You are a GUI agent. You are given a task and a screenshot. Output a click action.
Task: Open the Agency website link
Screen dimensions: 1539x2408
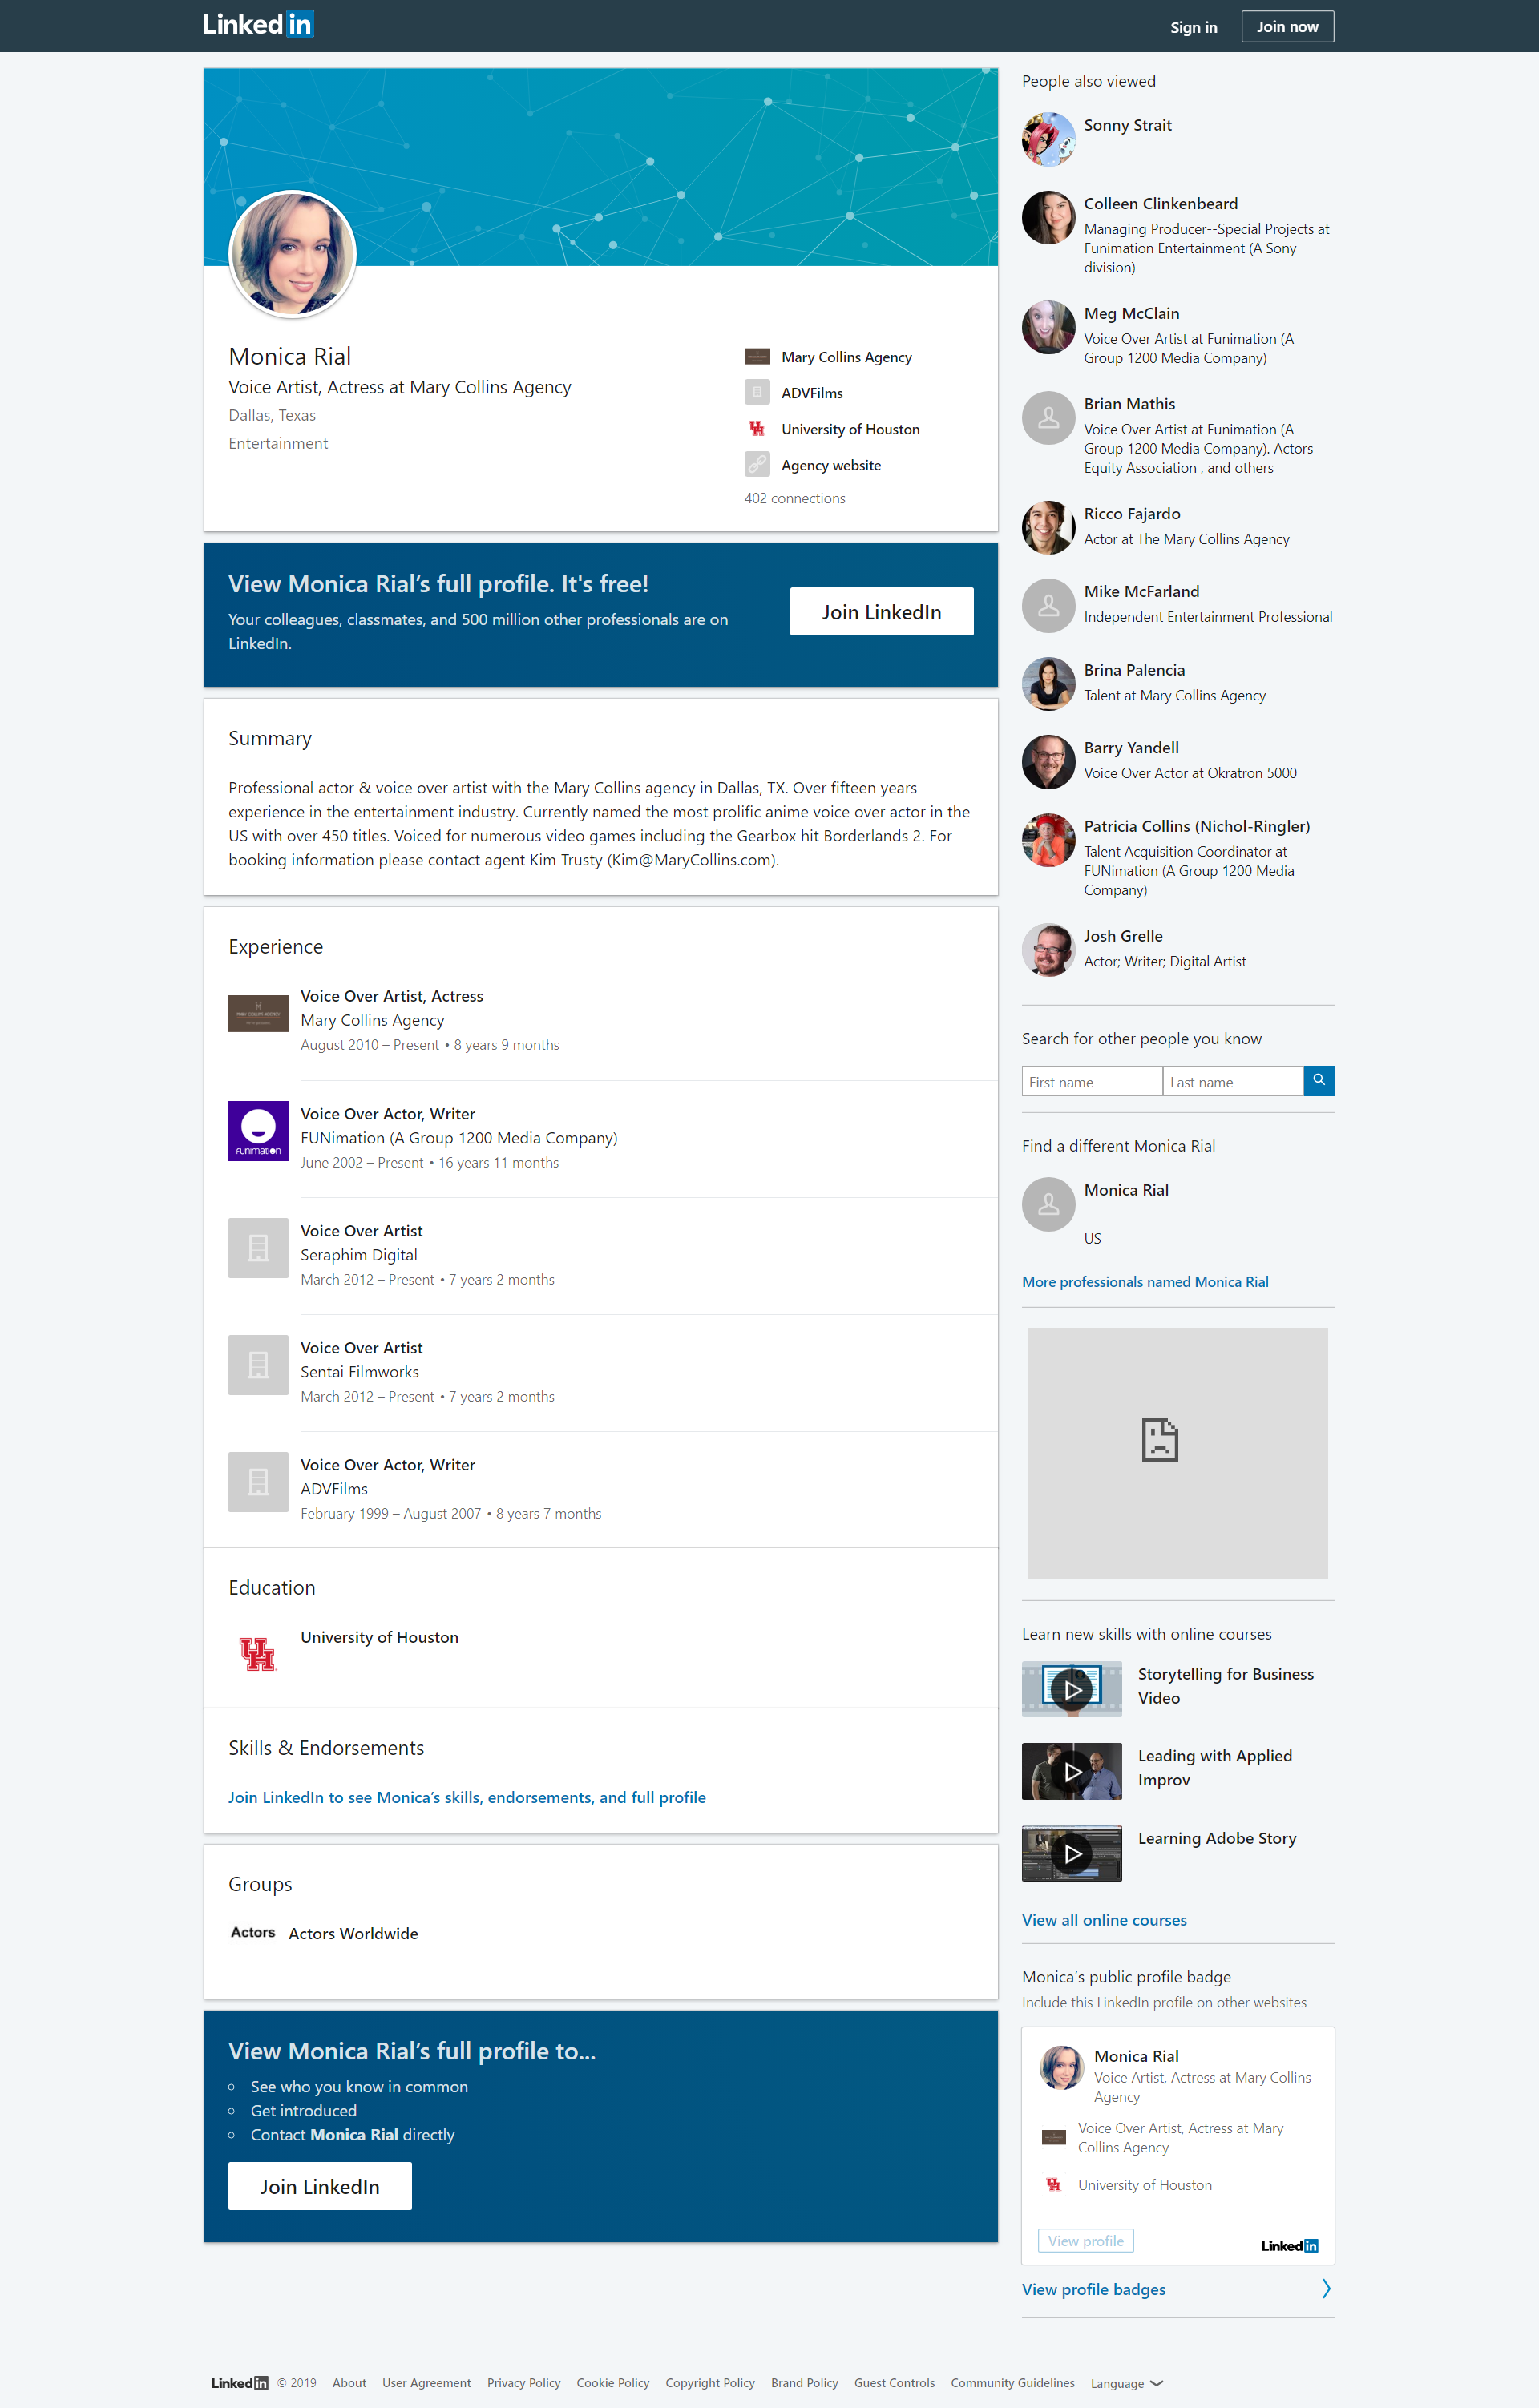point(831,465)
